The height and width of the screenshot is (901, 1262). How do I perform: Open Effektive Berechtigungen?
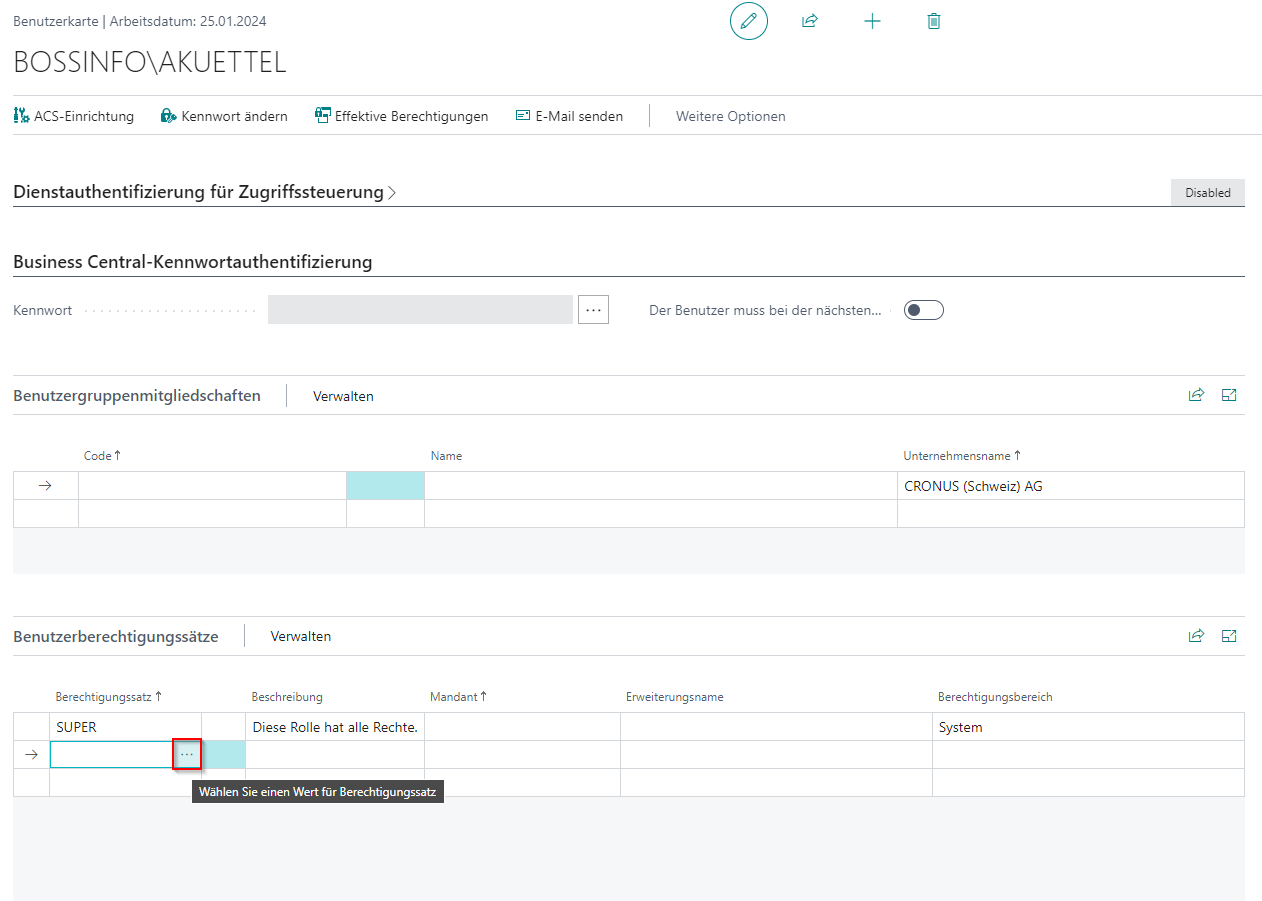pyautogui.click(x=401, y=116)
